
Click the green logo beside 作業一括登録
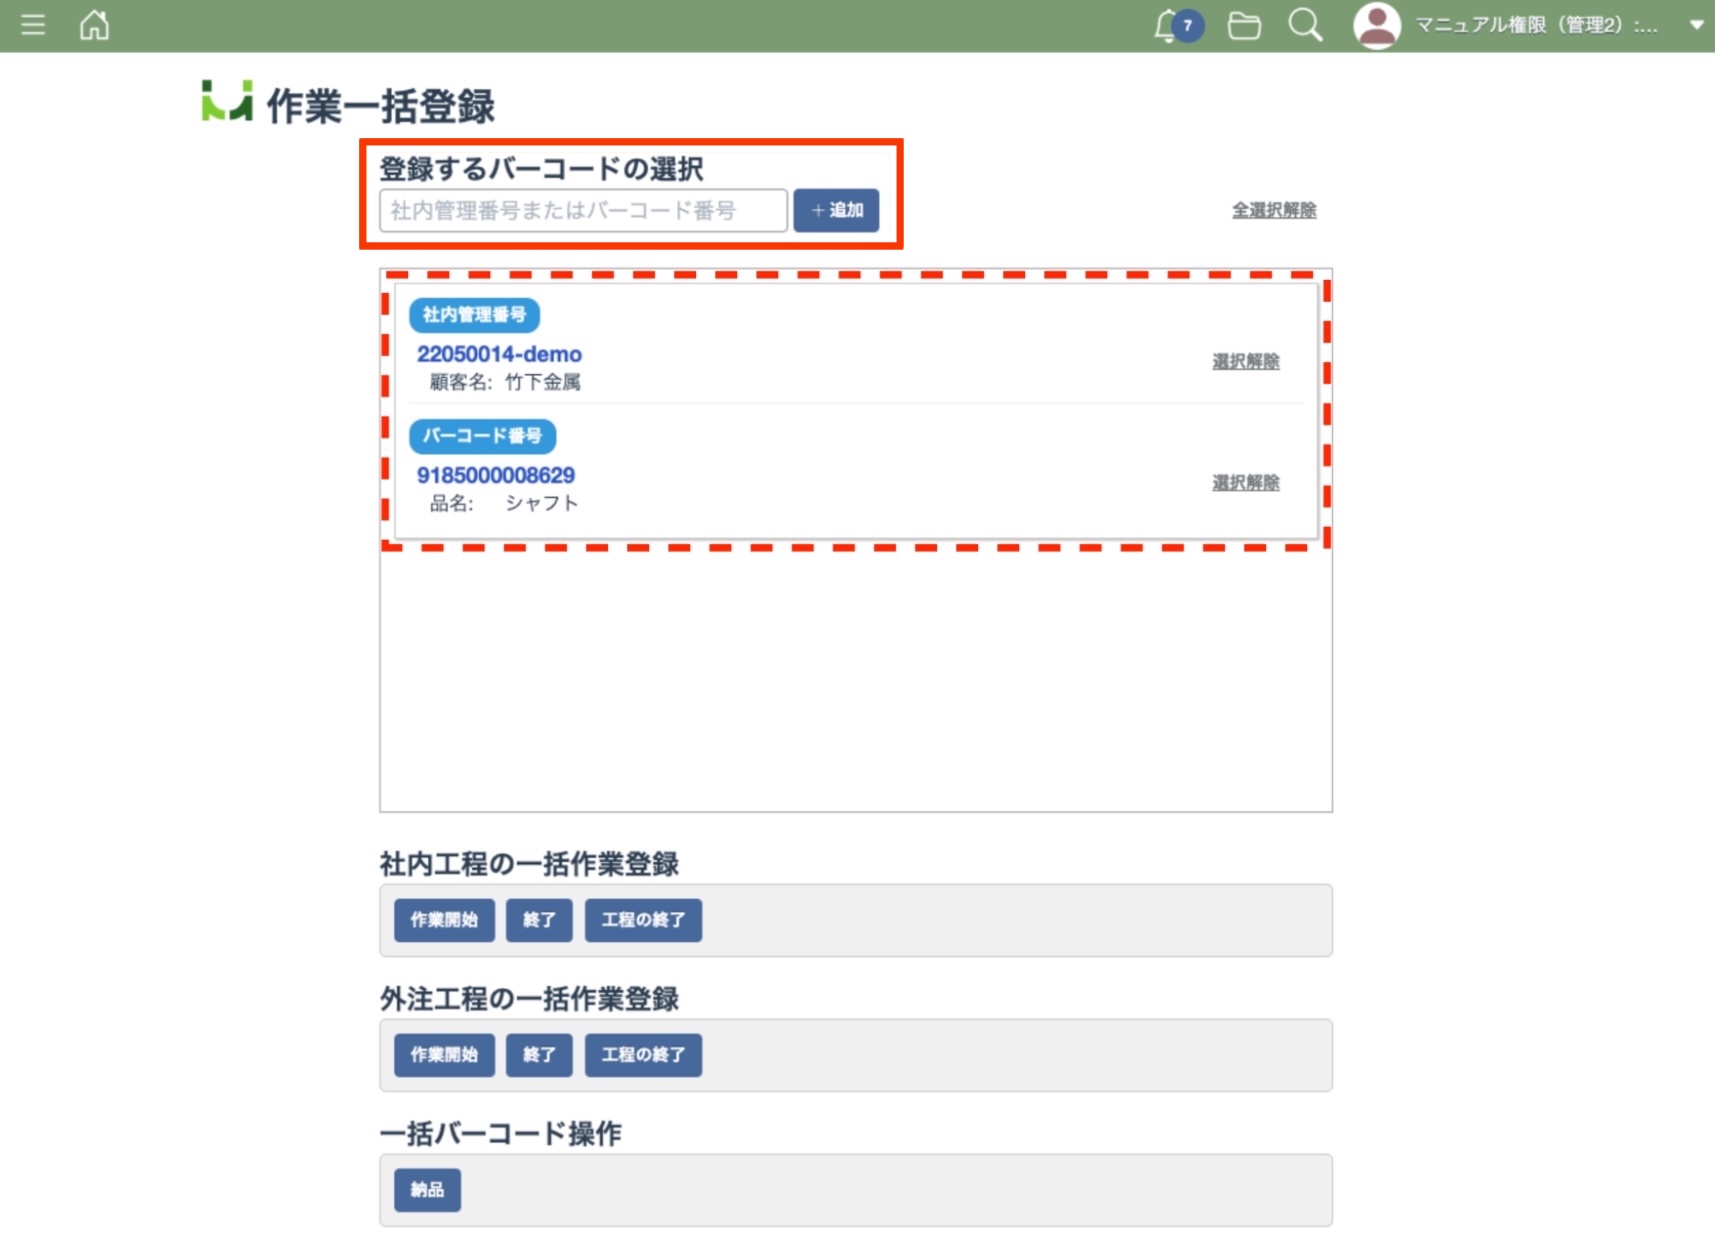(x=227, y=102)
